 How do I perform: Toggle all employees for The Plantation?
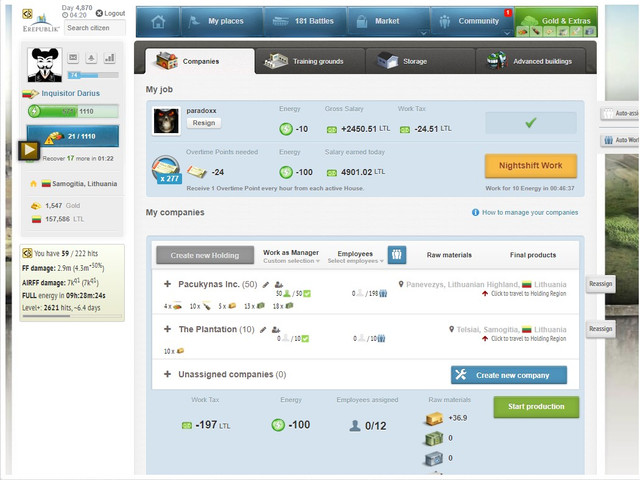click(381, 338)
